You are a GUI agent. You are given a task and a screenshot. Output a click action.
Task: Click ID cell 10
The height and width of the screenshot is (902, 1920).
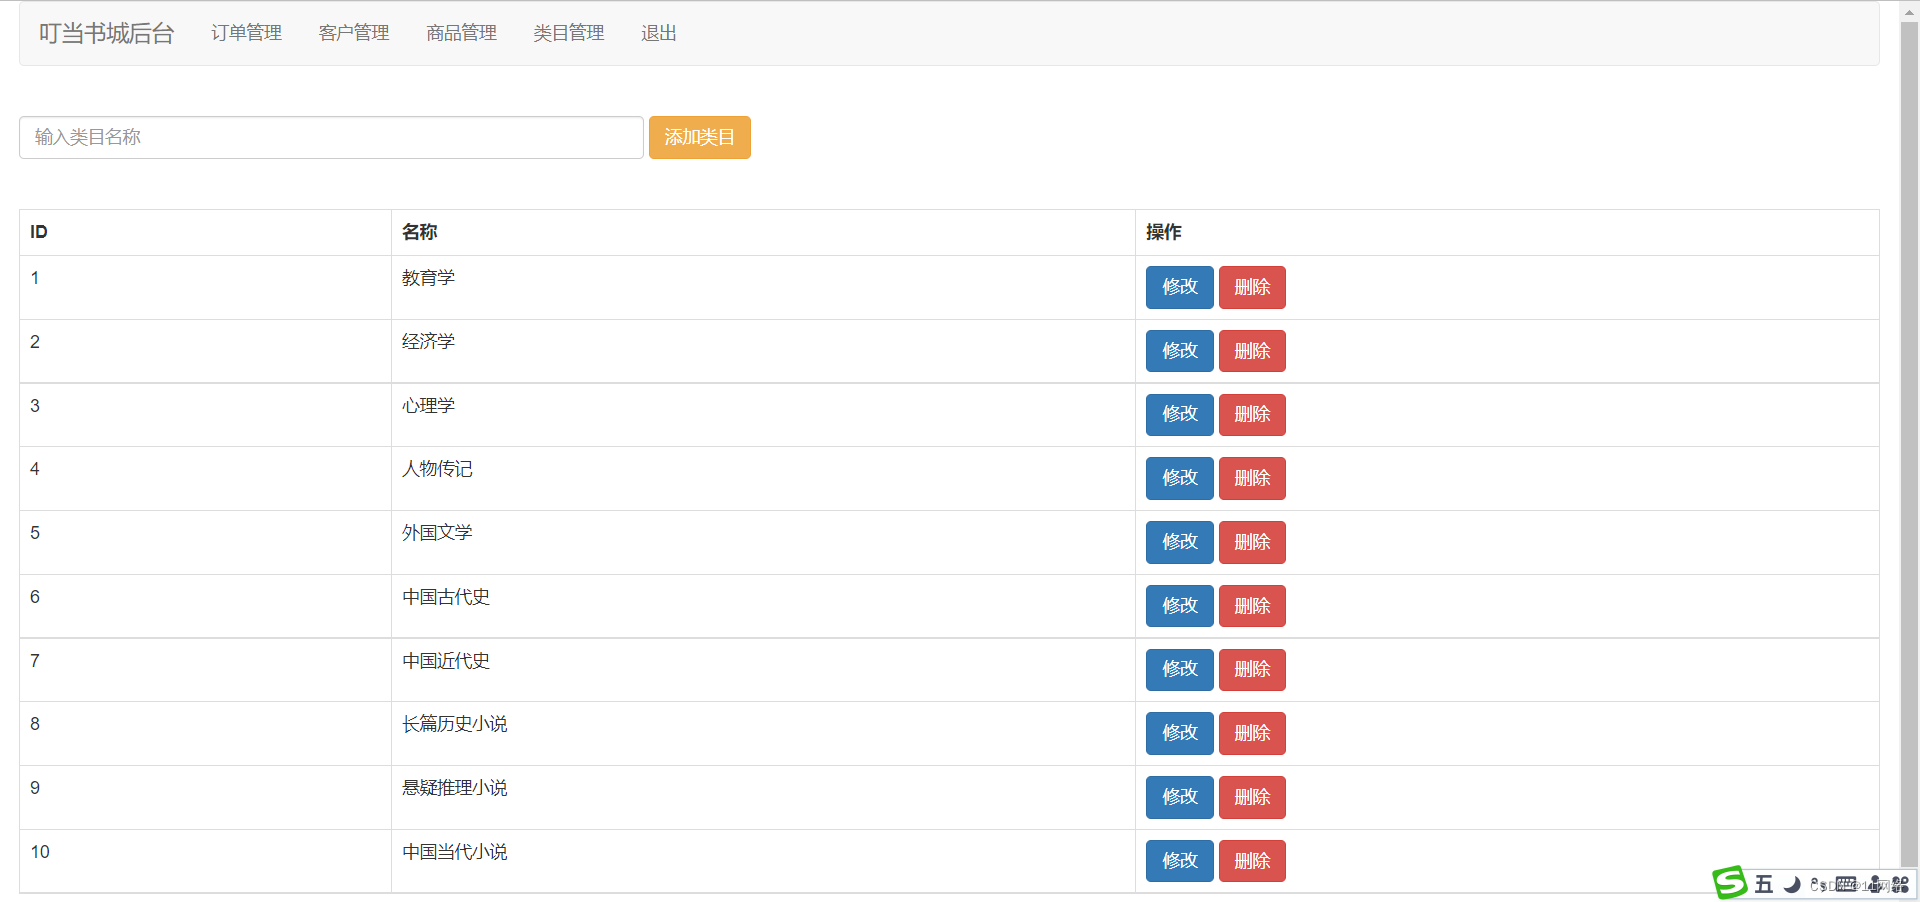point(205,861)
